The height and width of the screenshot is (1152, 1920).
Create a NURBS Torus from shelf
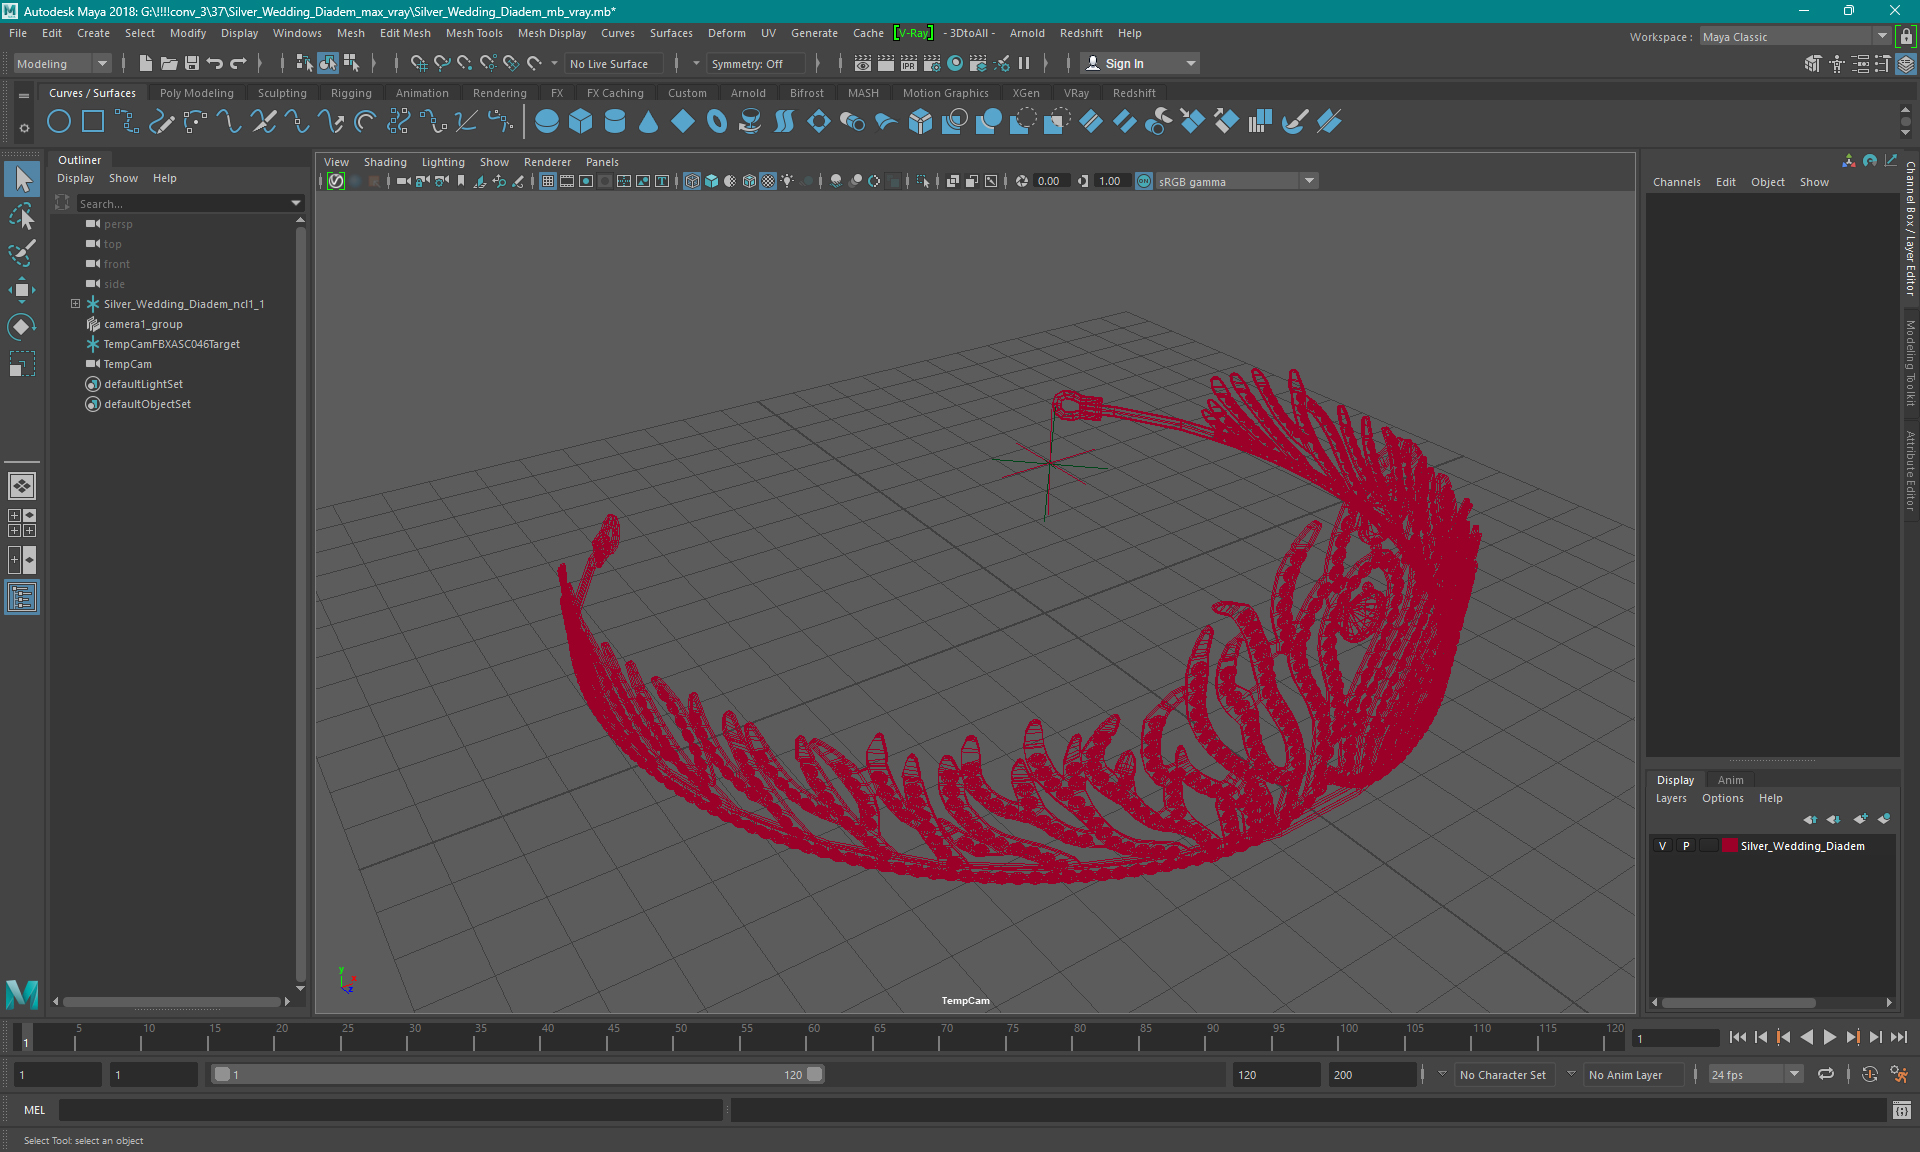(x=717, y=122)
